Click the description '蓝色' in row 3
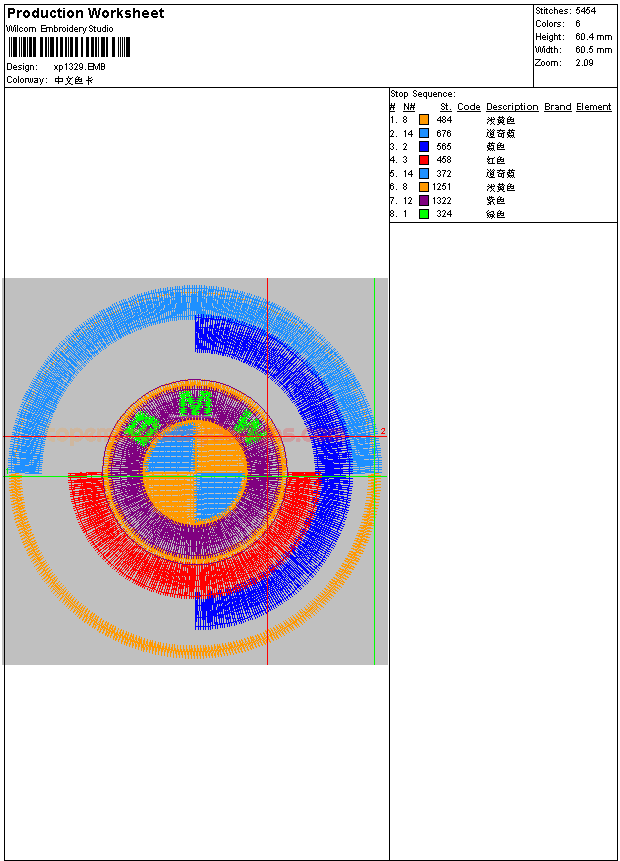The image size is (620, 861). coord(495,147)
